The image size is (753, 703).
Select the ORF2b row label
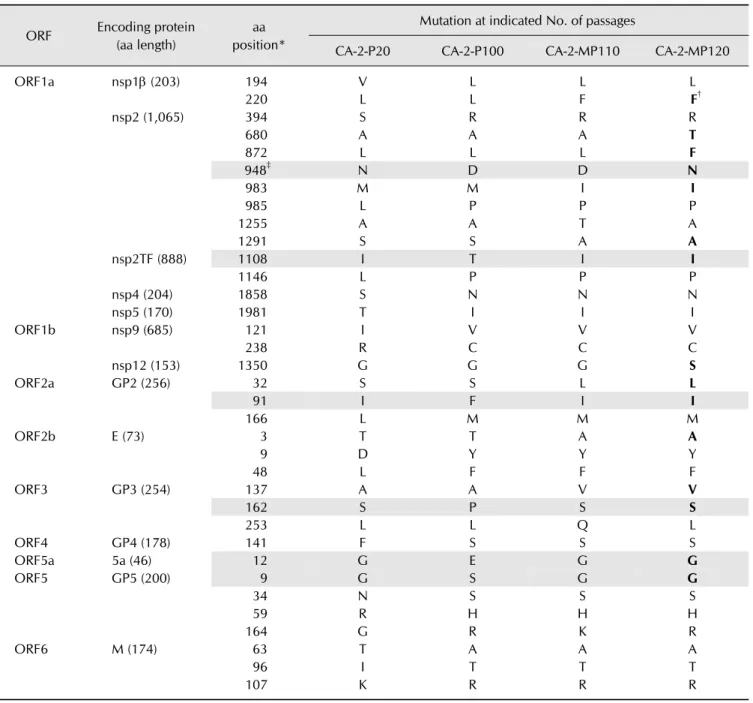coord(35,436)
